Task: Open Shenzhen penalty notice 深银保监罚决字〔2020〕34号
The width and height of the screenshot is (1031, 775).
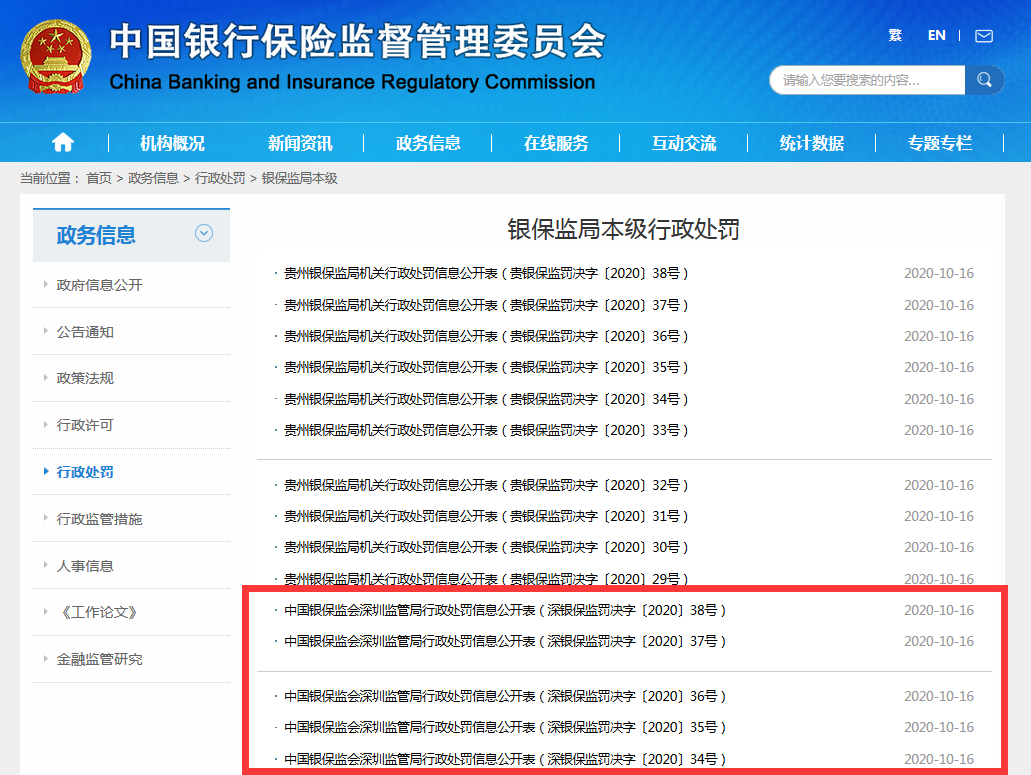Action: [505, 759]
